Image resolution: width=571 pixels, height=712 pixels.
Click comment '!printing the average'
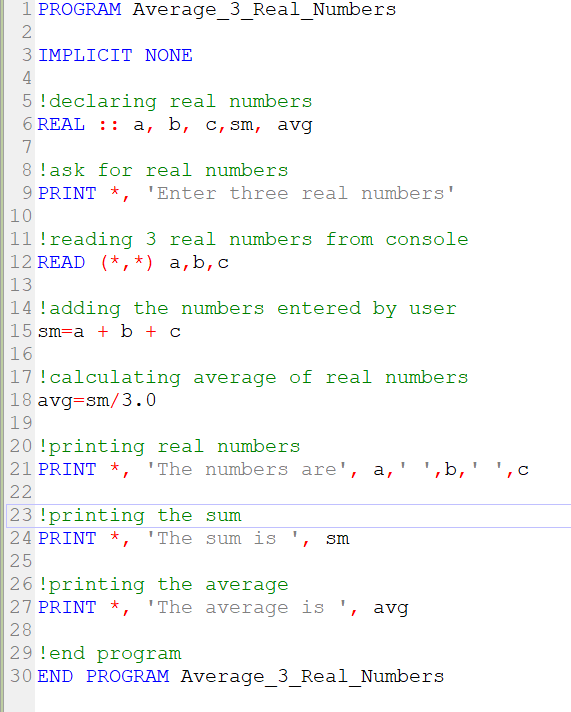point(164,585)
